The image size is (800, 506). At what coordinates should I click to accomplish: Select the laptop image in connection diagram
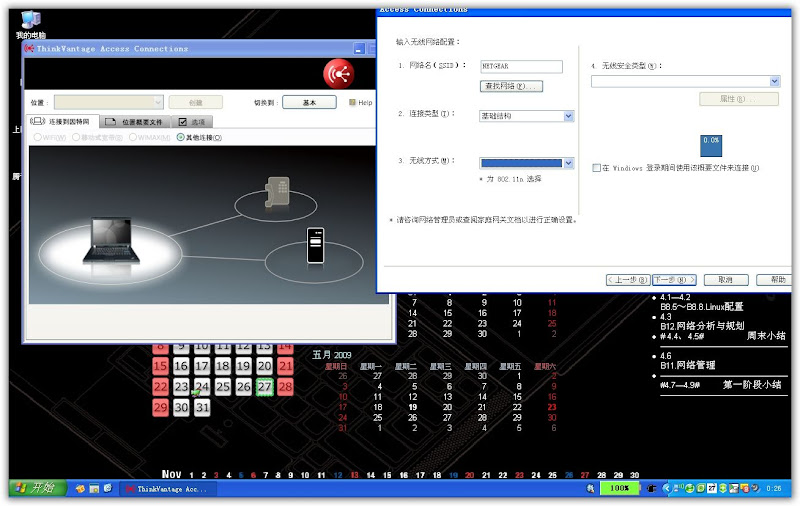pos(111,240)
